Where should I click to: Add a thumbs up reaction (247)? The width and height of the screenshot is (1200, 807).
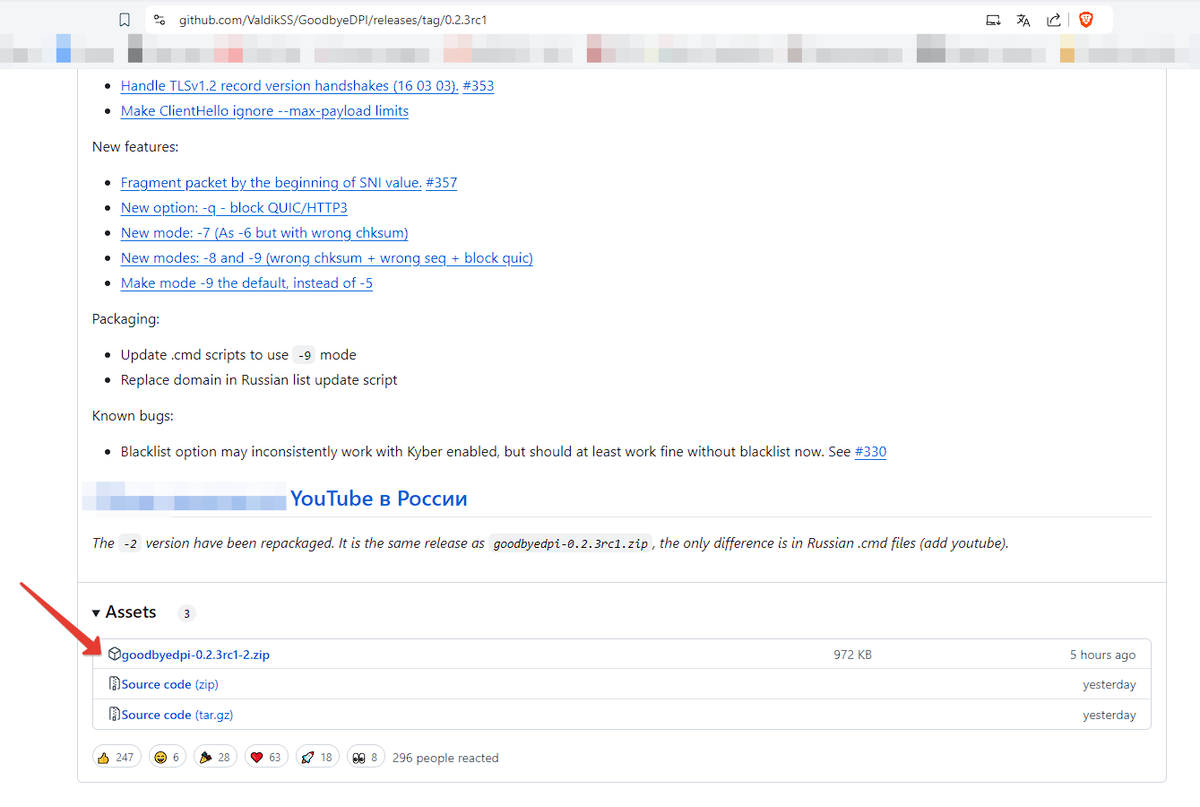pos(117,757)
